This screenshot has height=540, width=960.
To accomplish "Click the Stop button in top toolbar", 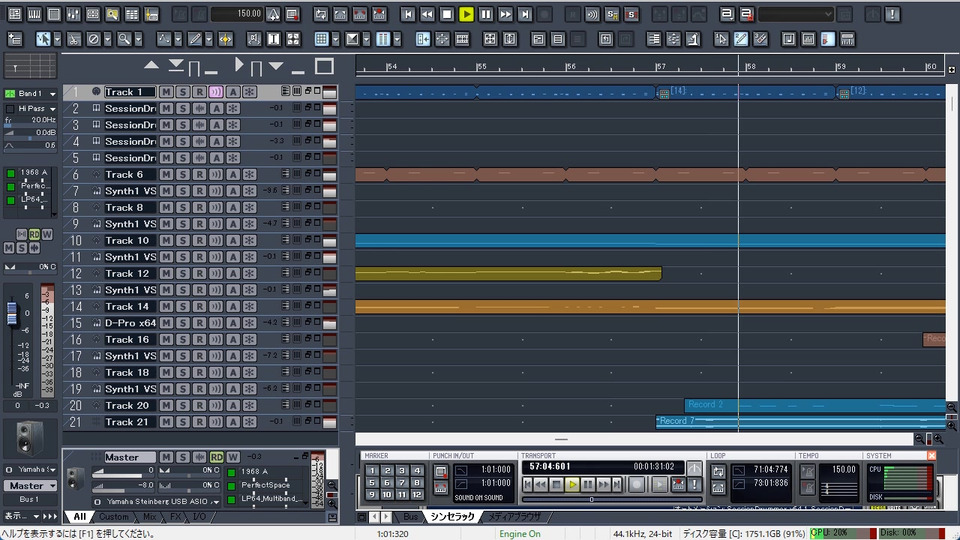I will pyautogui.click(x=447, y=15).
